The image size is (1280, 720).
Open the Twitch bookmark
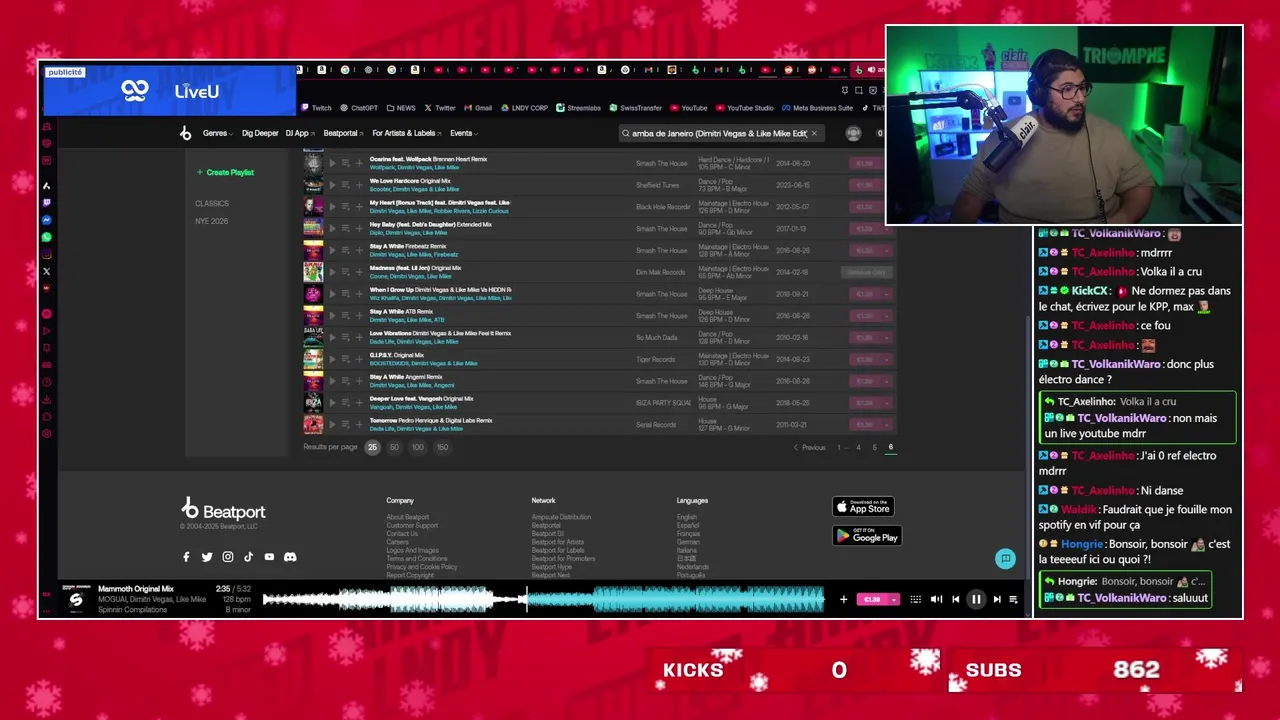pos(317,108)
